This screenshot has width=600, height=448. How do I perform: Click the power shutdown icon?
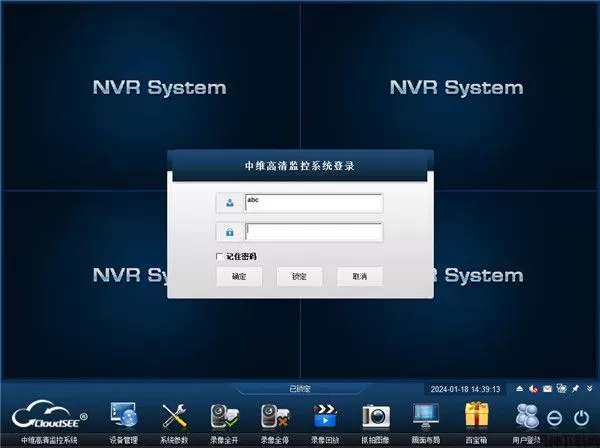[x=581, y=418]
